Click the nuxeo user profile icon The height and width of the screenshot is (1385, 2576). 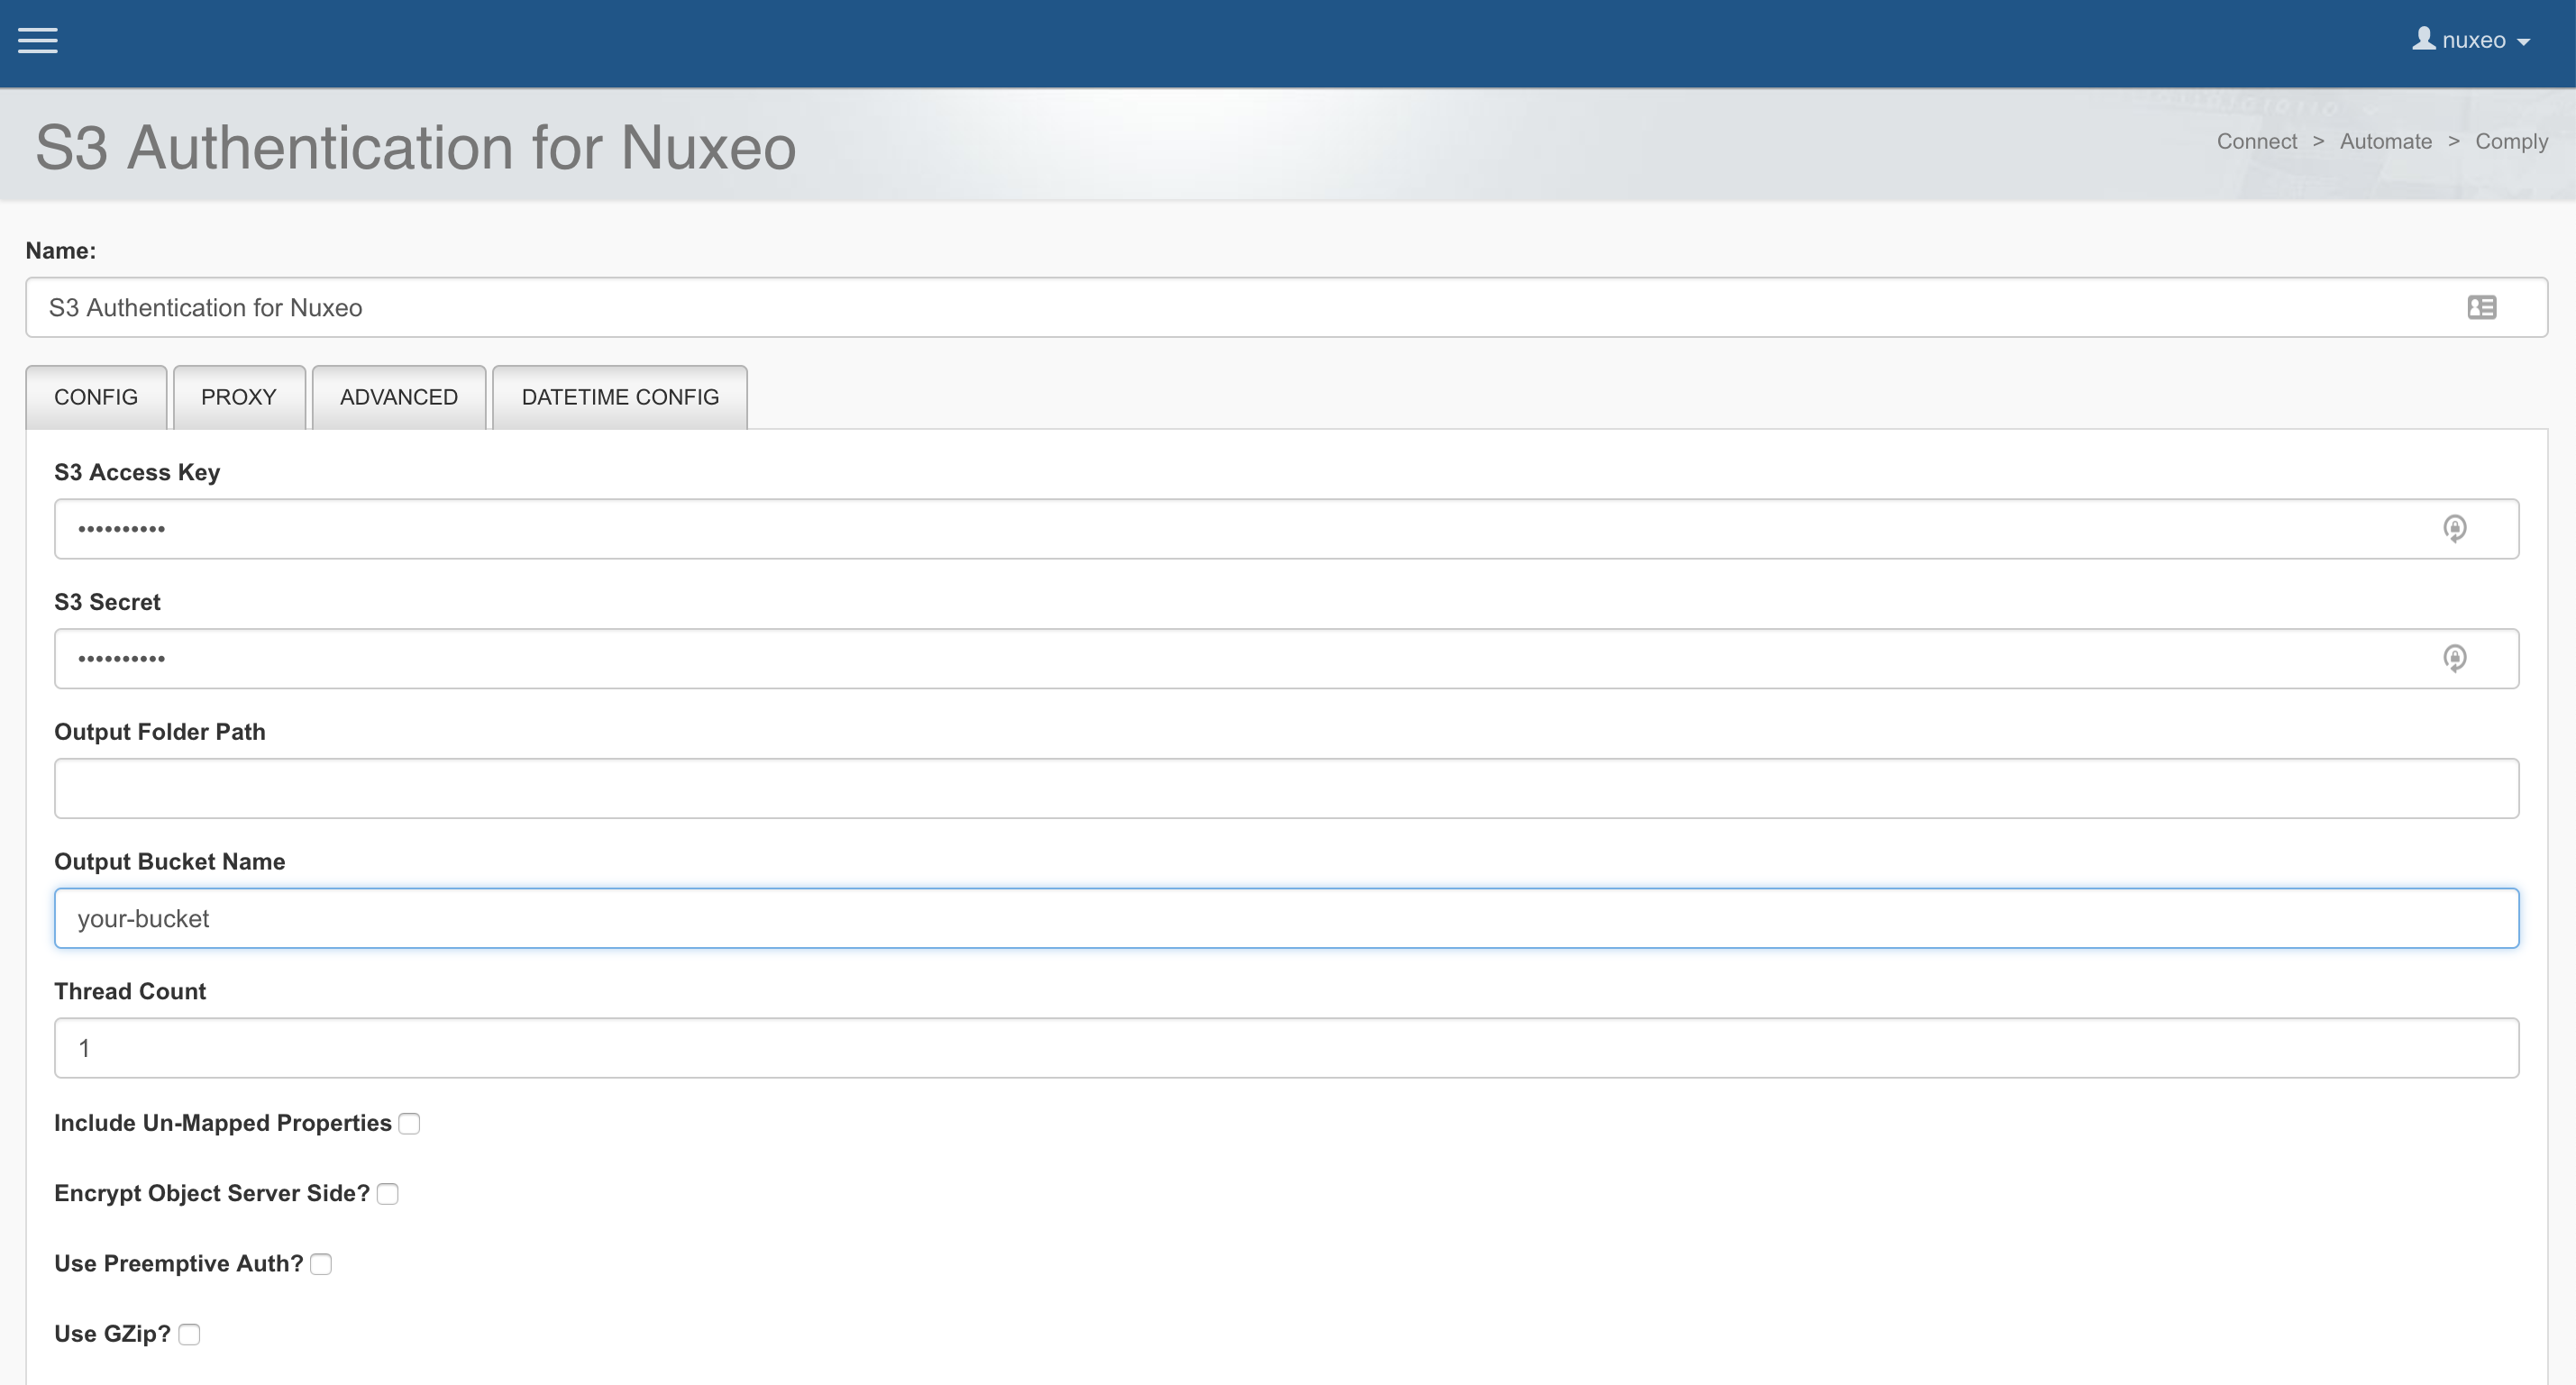[x=2423, y=39]
